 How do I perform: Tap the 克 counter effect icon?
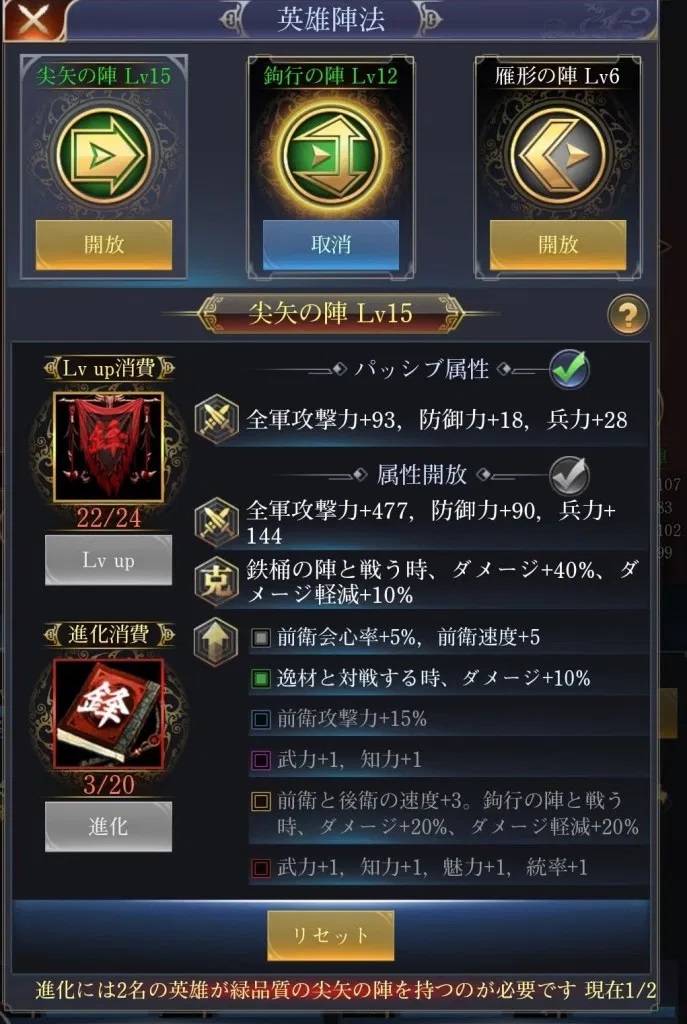click(217, 582)
